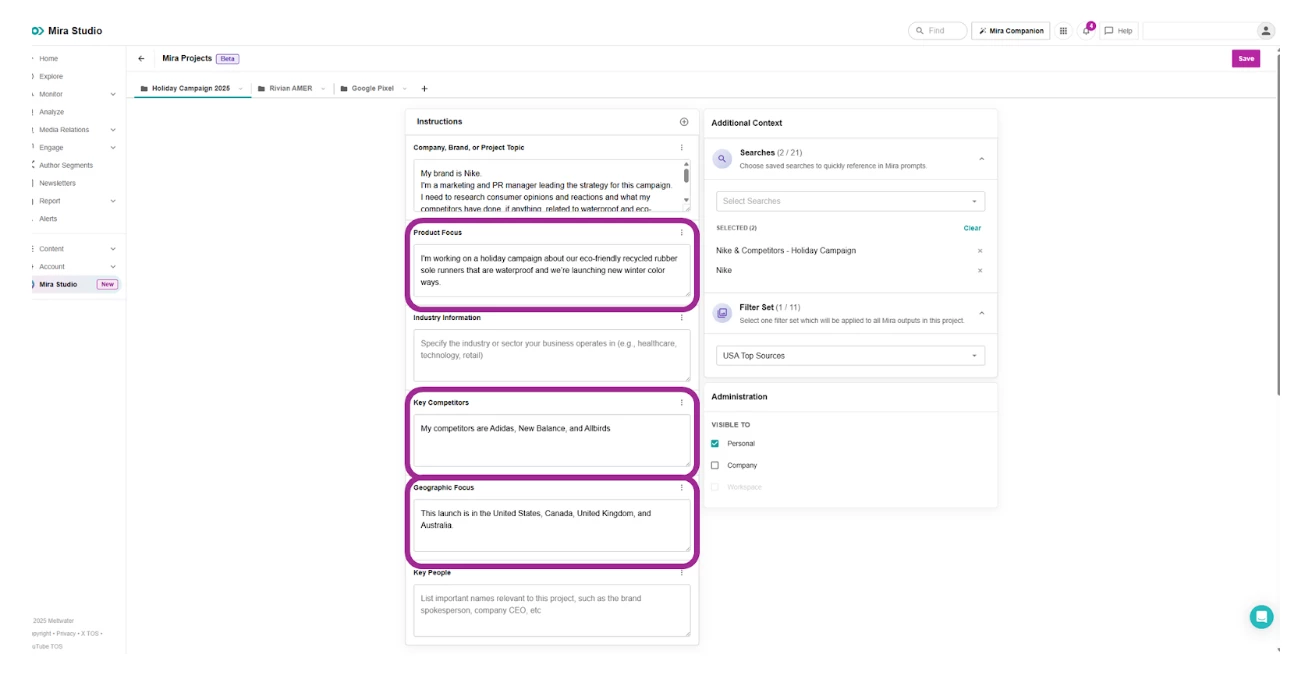Click the Mira Studio logo at top left
The image size is (1302, 694).
click(x=67, y=31)
